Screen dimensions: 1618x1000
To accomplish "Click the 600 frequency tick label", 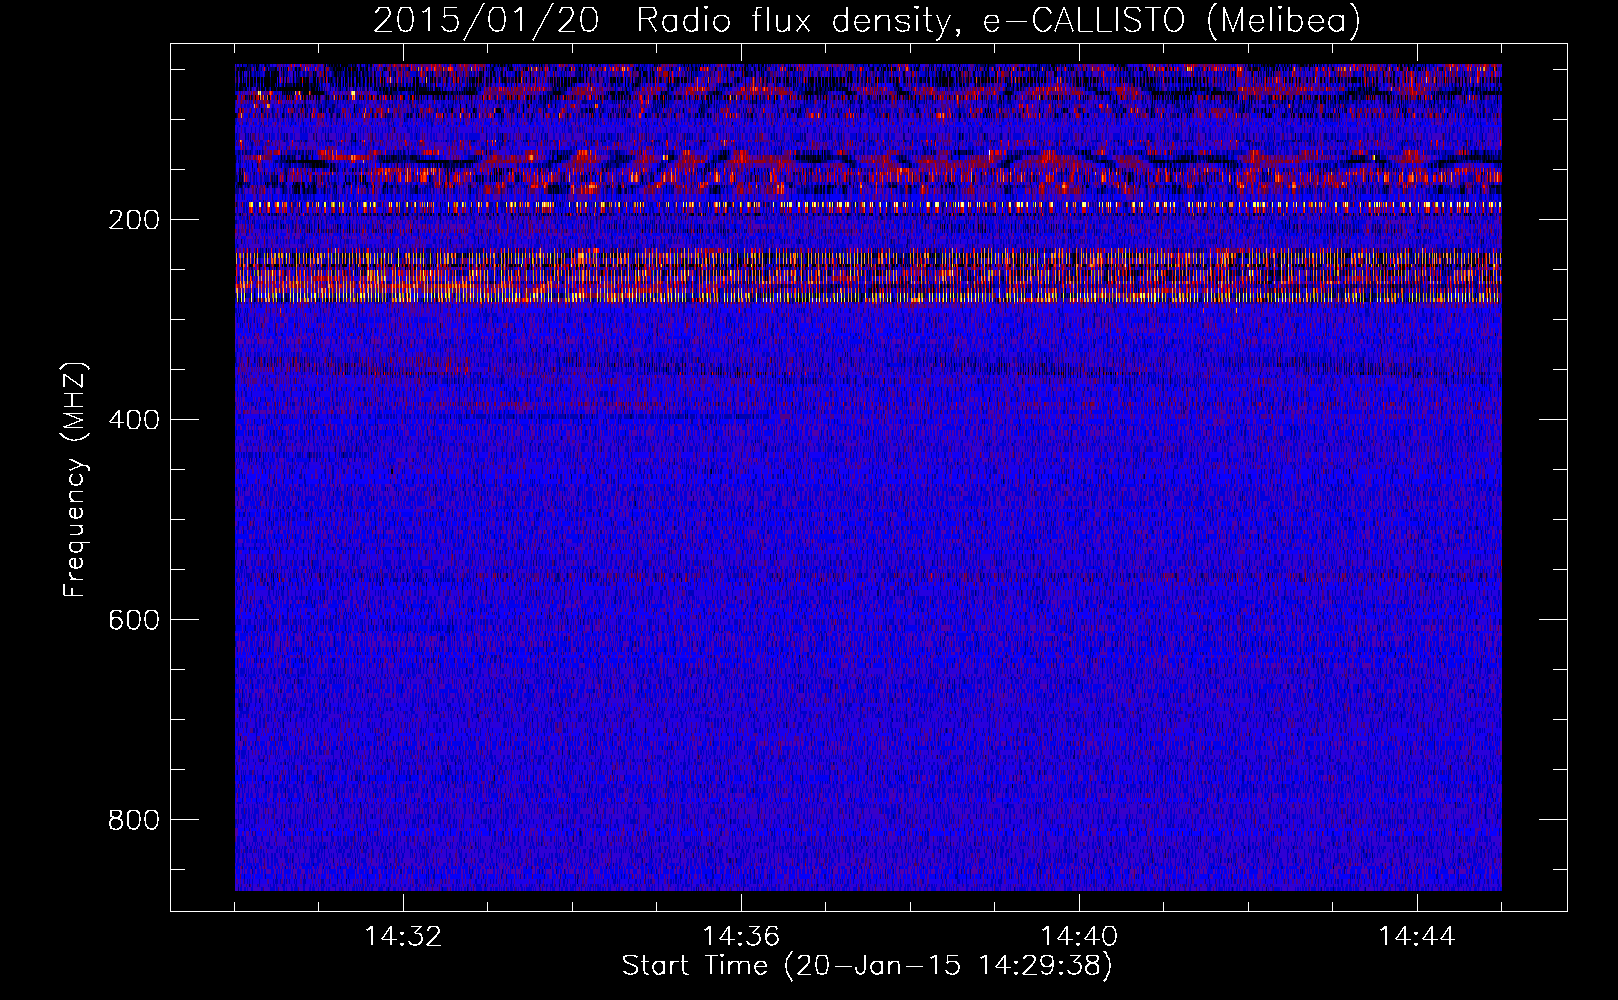I will pyautogui.click(x=134, y=620).
